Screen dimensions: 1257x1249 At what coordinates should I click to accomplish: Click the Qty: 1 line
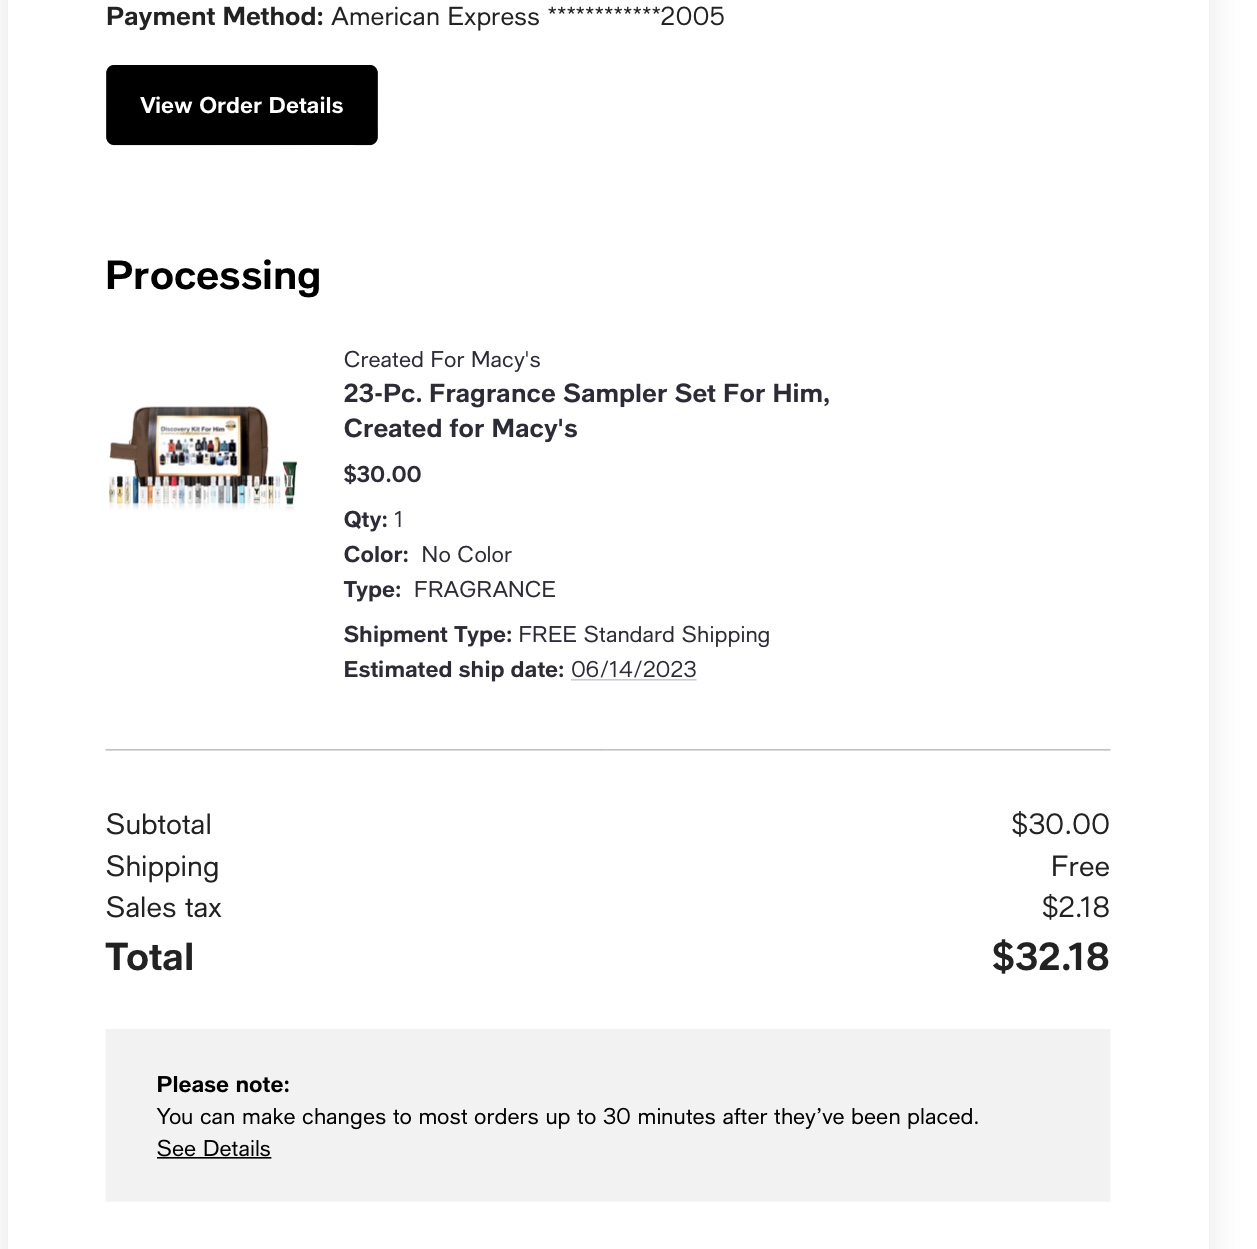pyautogui.click(x=373, y=520)
